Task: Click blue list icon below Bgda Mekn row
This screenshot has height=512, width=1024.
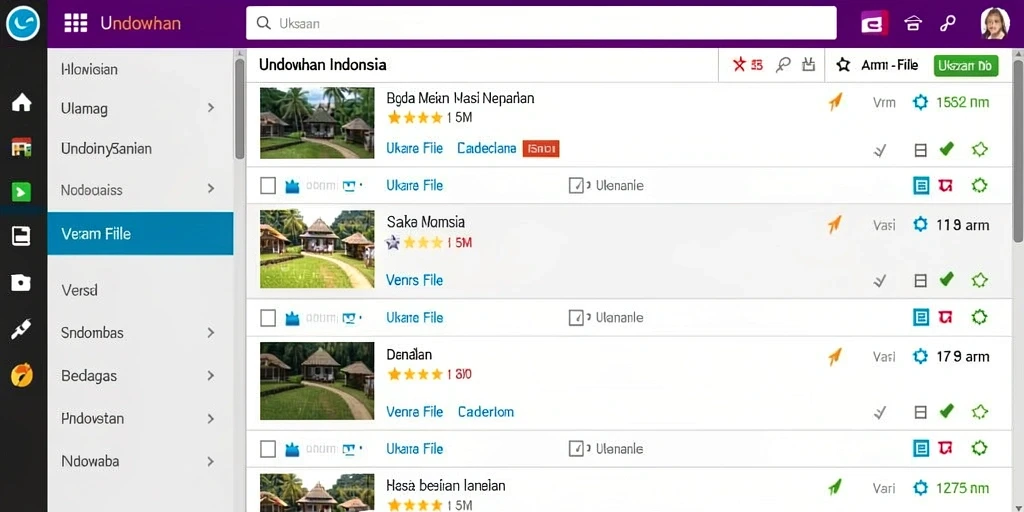Action: [x=921, y=185]
